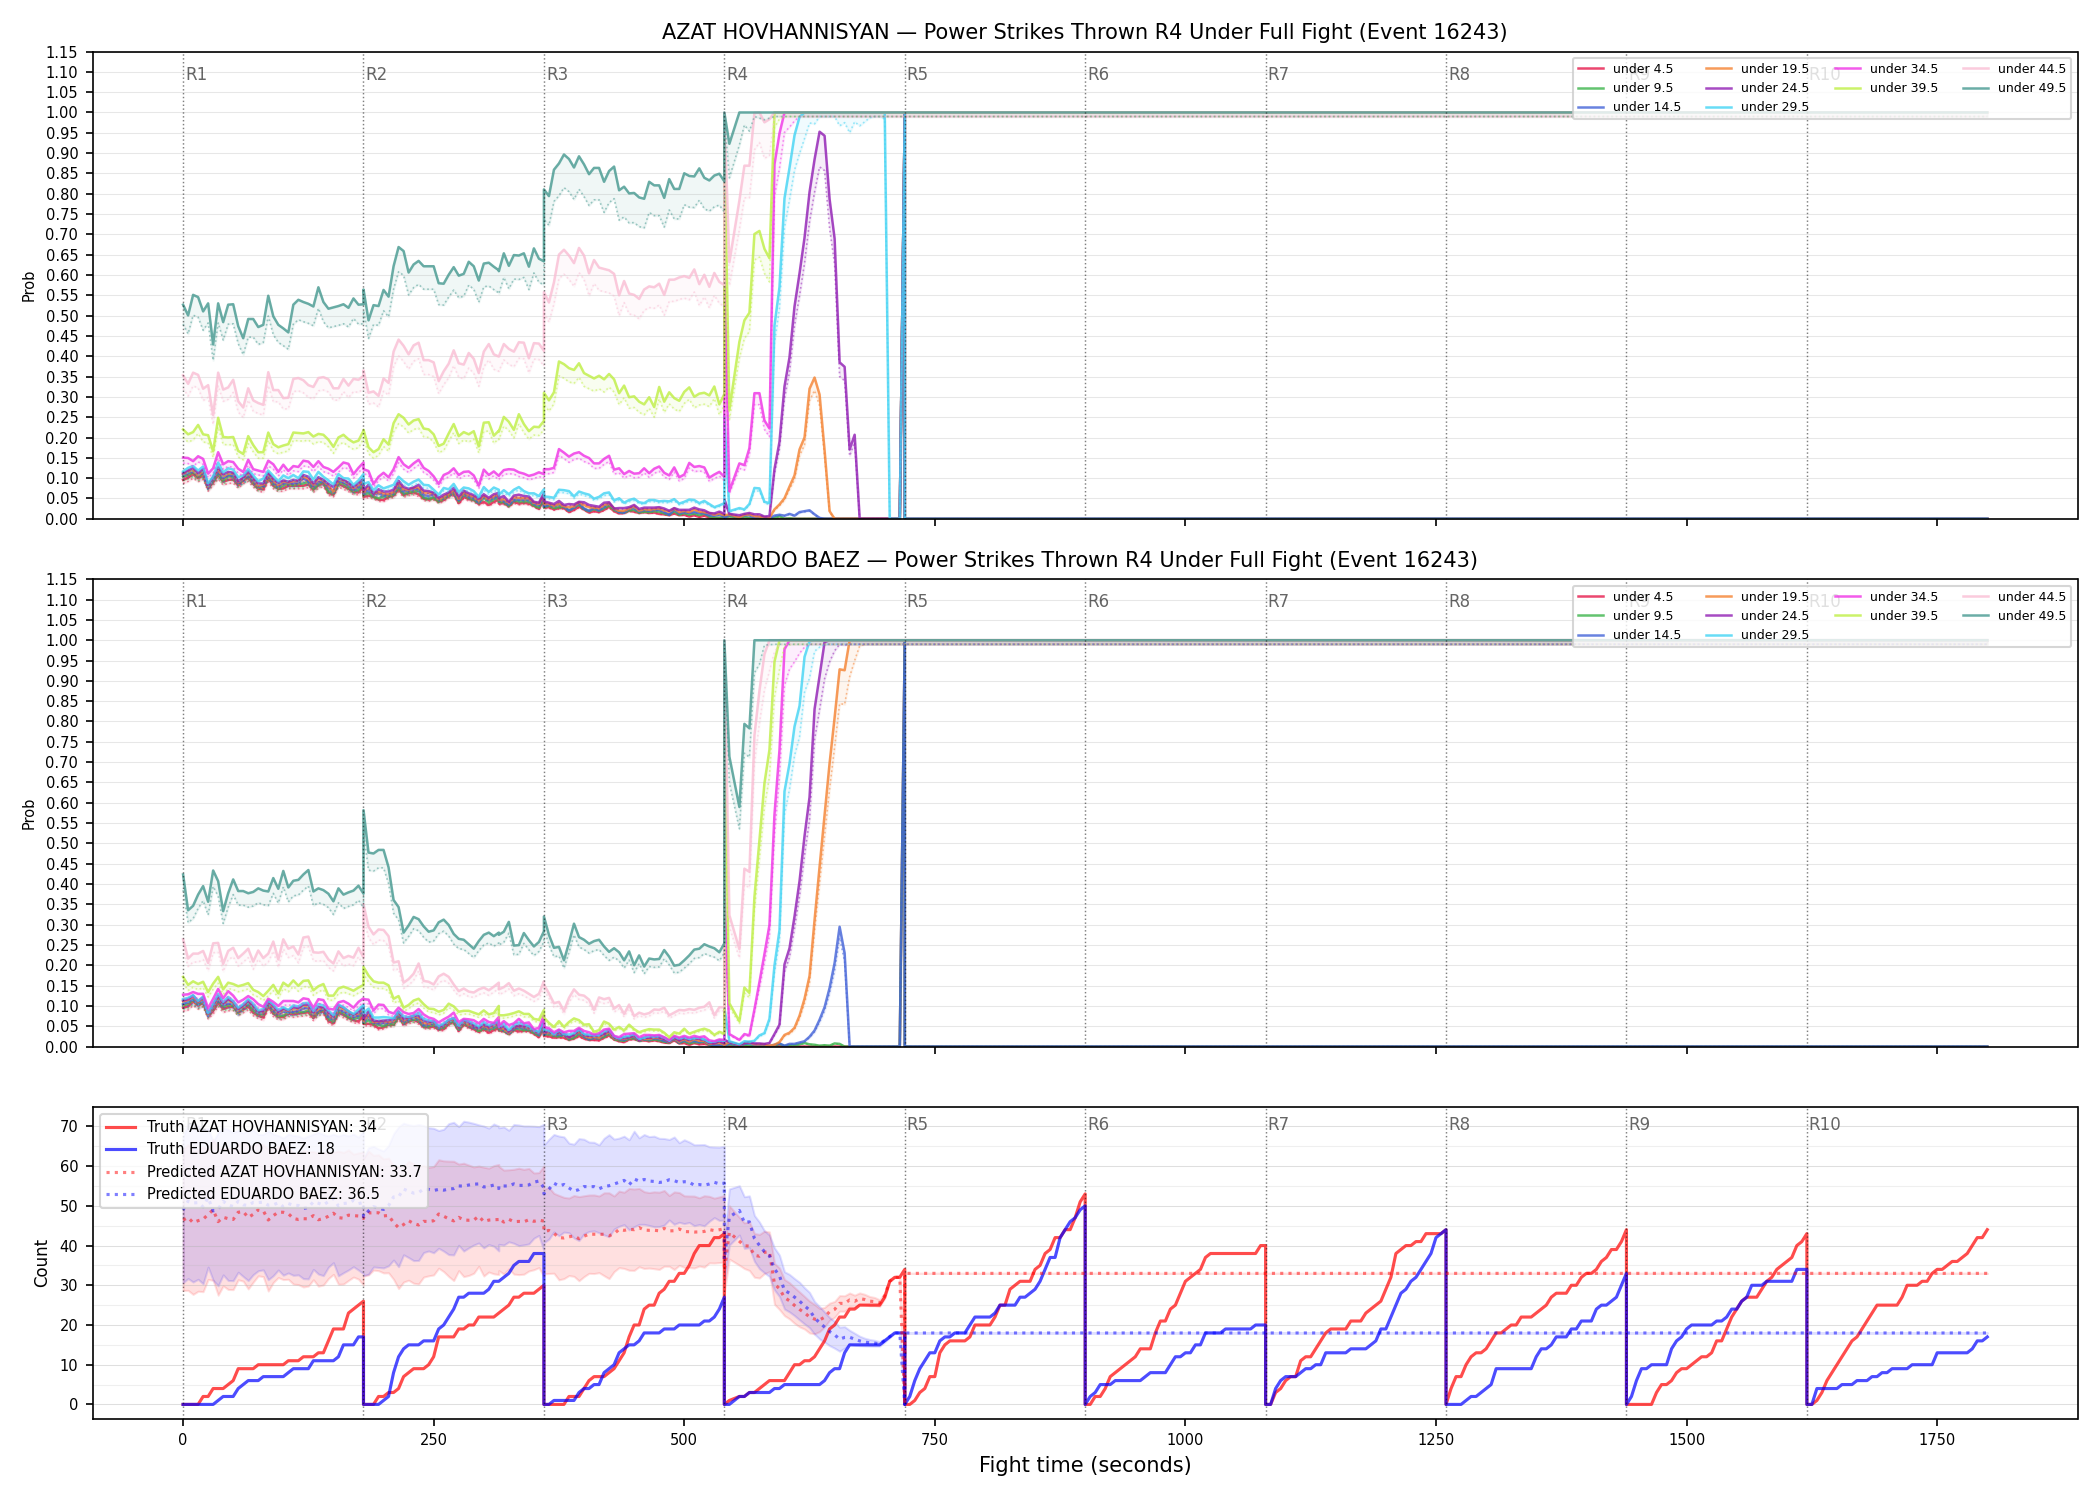
Task: Select 'under 29.5' legend entry in top chart
Action: pyautogui.click(x=1757, y=107)
